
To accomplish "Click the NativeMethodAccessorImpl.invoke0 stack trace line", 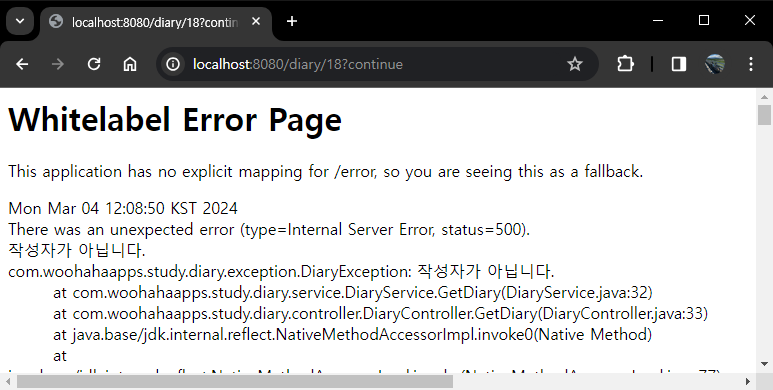I will click(x=352, y=335).
